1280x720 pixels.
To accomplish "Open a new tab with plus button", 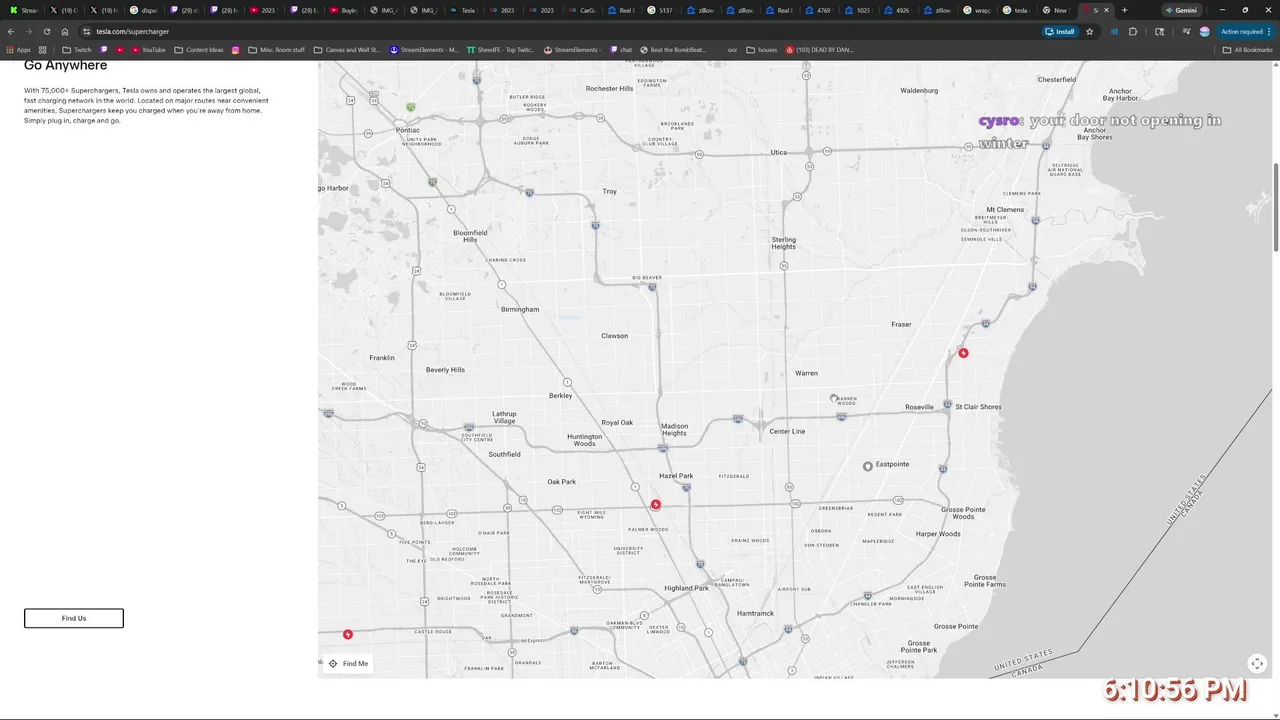I will (1124, 10).
